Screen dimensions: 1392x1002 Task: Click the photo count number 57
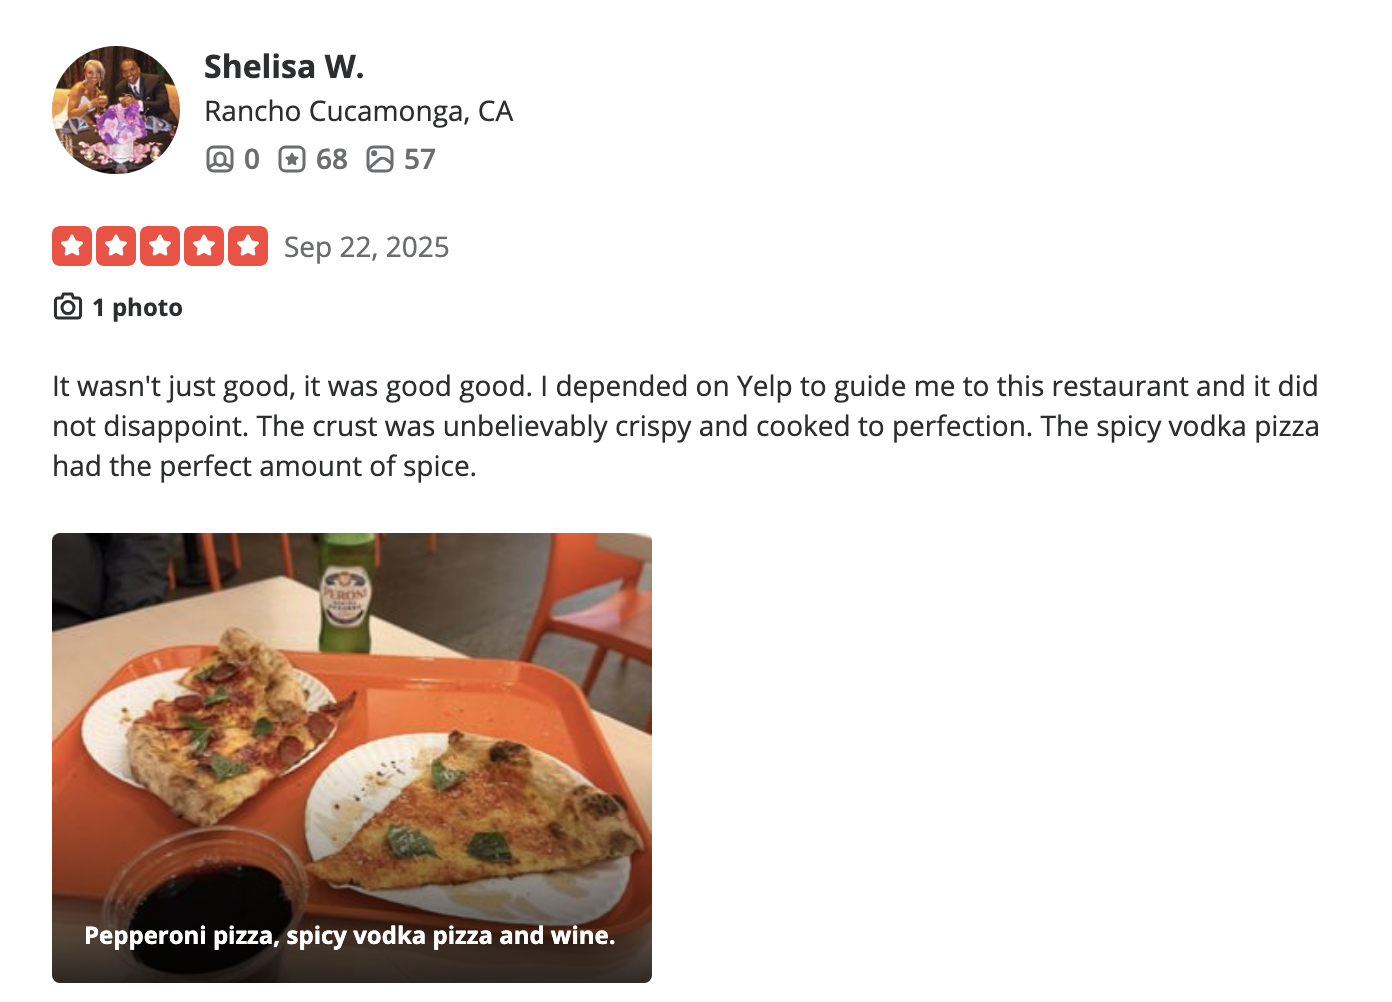tap(420, 159)
